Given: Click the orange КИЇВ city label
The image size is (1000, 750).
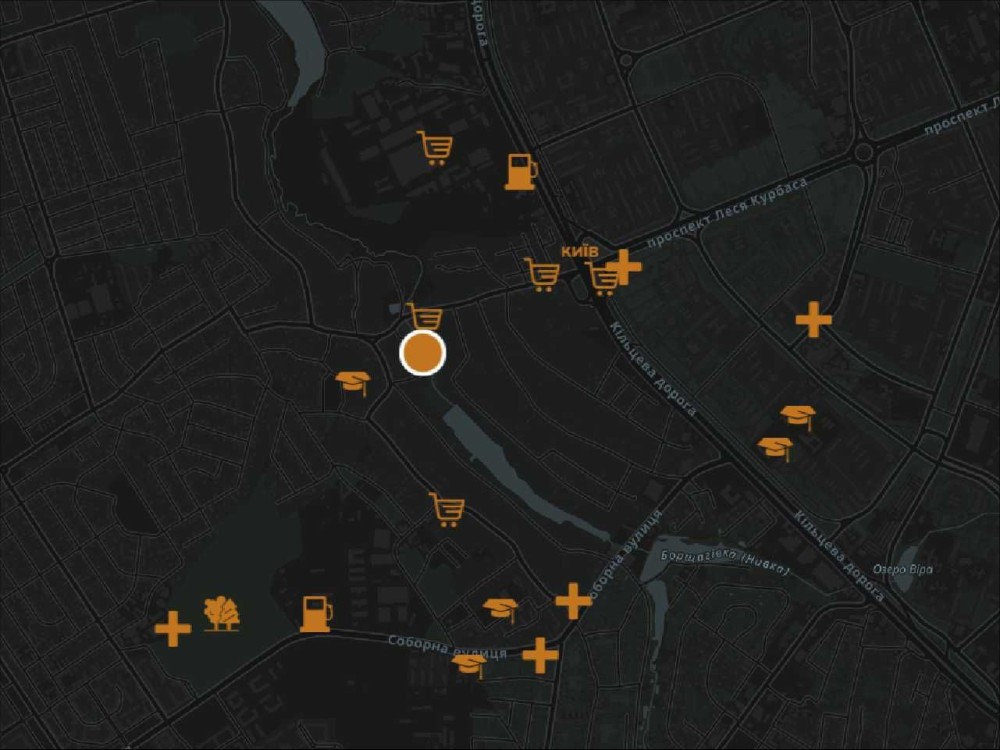Looking at the screenshot, I should click(580, 251).
